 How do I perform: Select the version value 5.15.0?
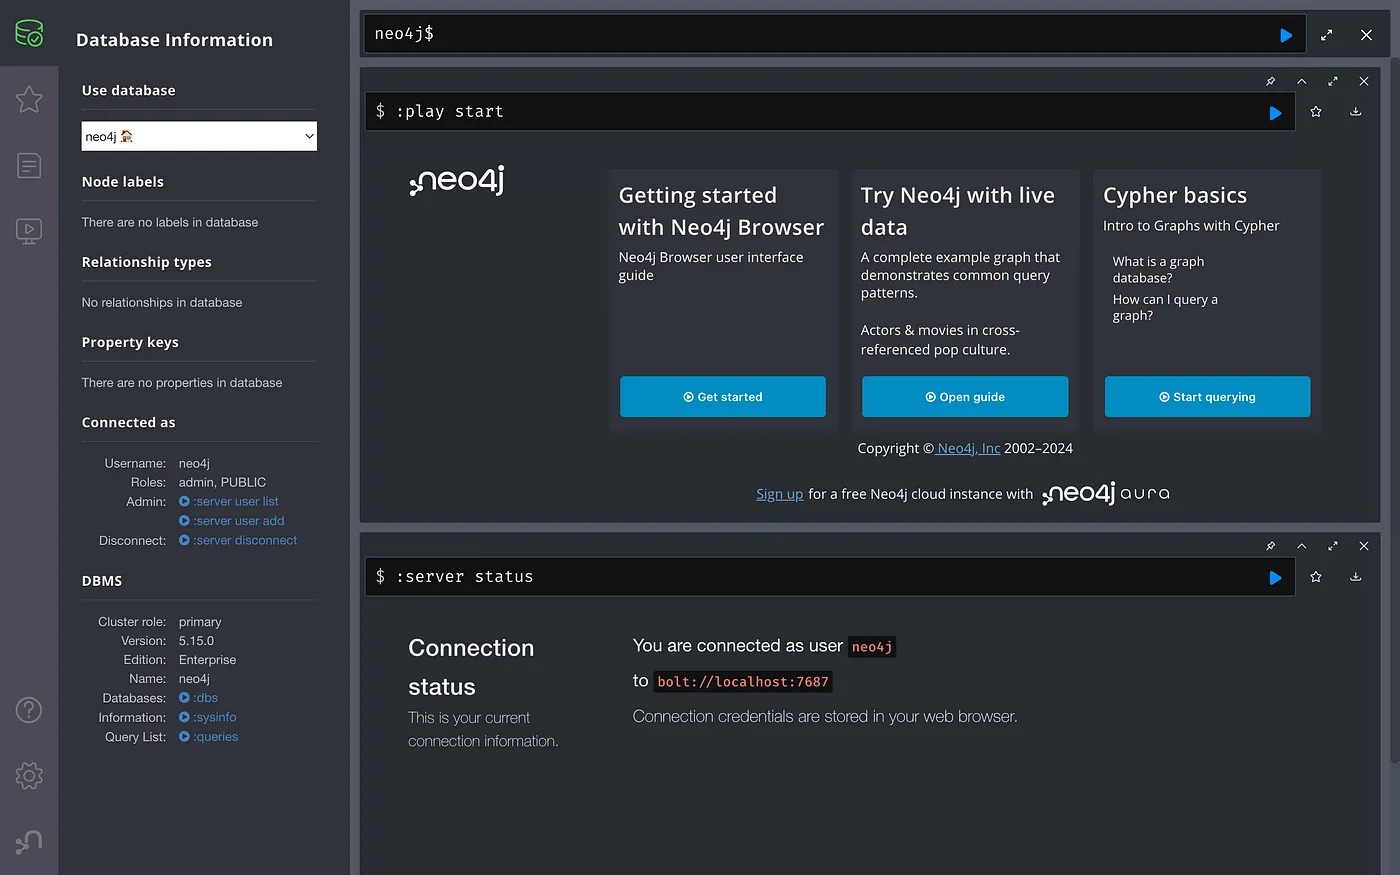196,641
